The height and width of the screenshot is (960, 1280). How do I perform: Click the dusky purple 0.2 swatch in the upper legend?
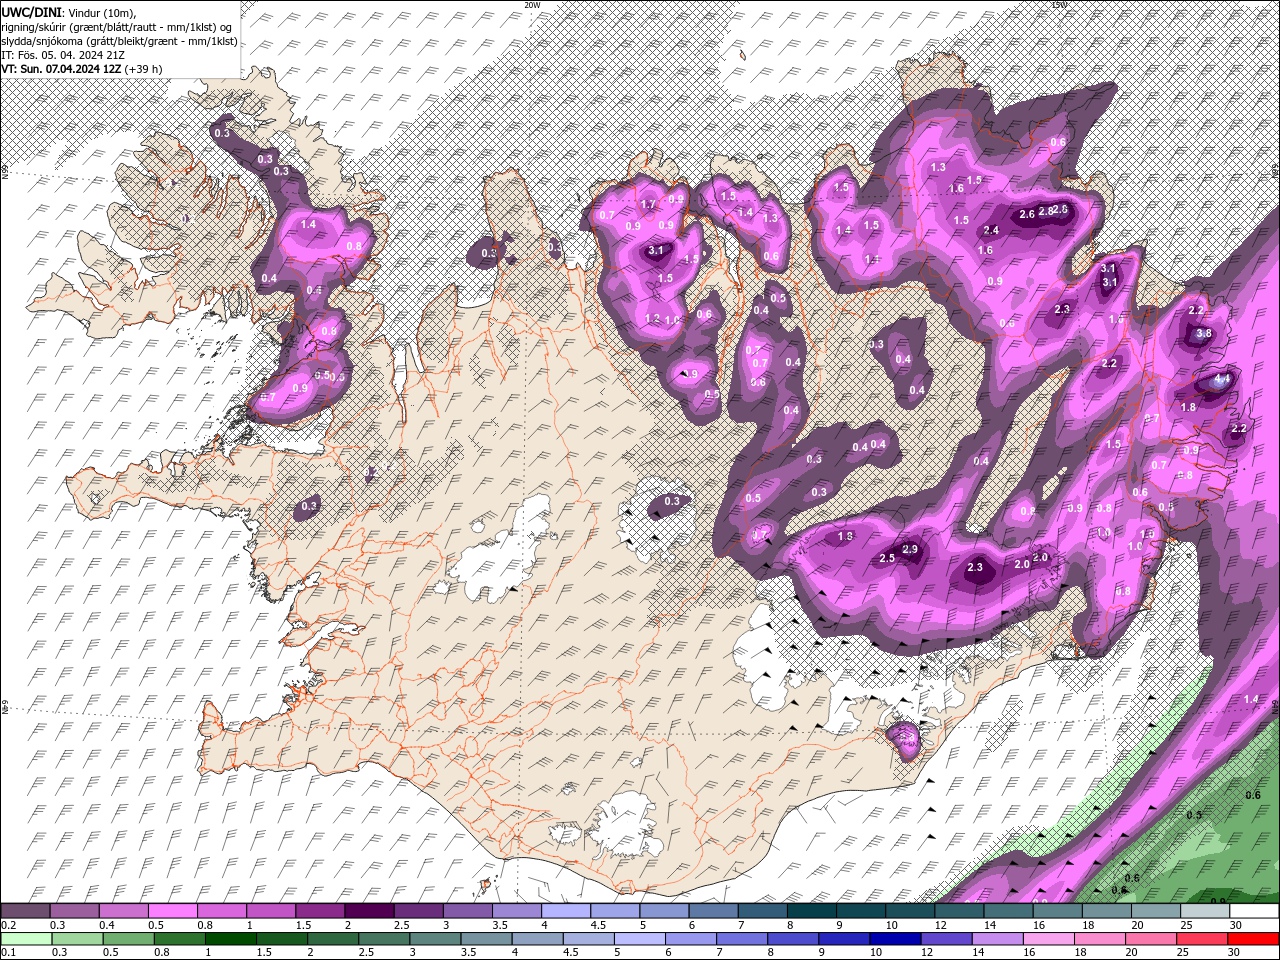[x=25, y=912]
